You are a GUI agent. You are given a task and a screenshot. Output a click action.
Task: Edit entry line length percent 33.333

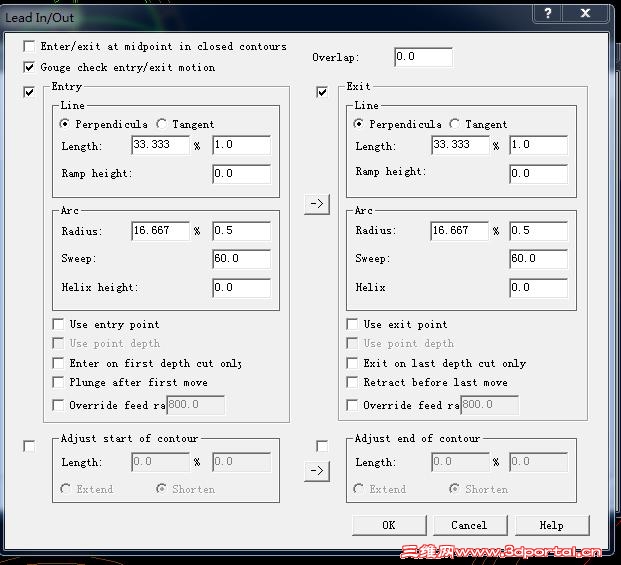click(x=160, y=145)
